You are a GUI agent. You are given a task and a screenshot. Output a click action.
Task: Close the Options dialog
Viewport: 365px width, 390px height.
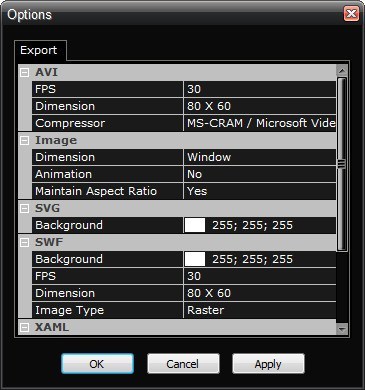pyautogui.click(x=351, y=14)
